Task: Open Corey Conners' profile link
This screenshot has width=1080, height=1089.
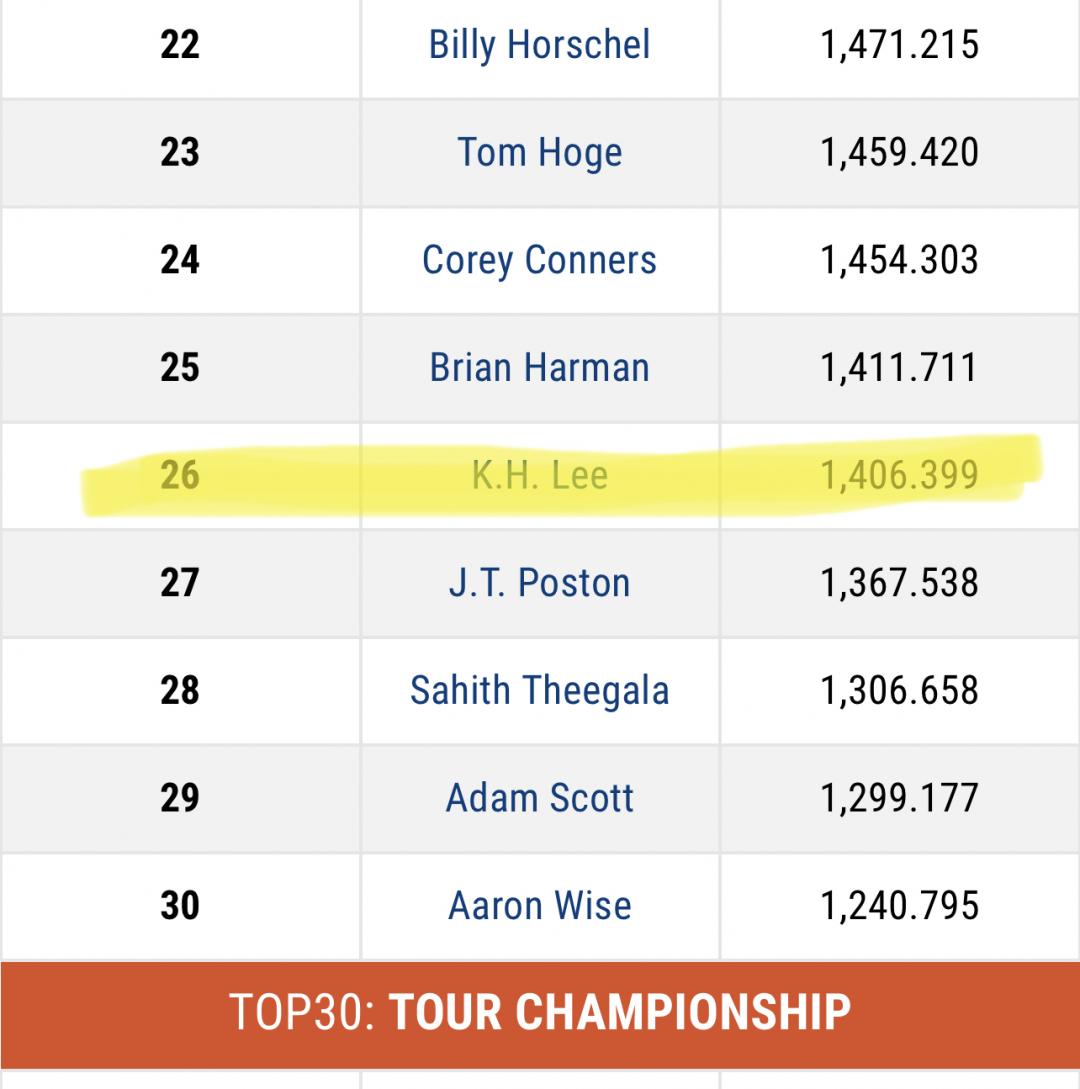Action: coord(539,260)
